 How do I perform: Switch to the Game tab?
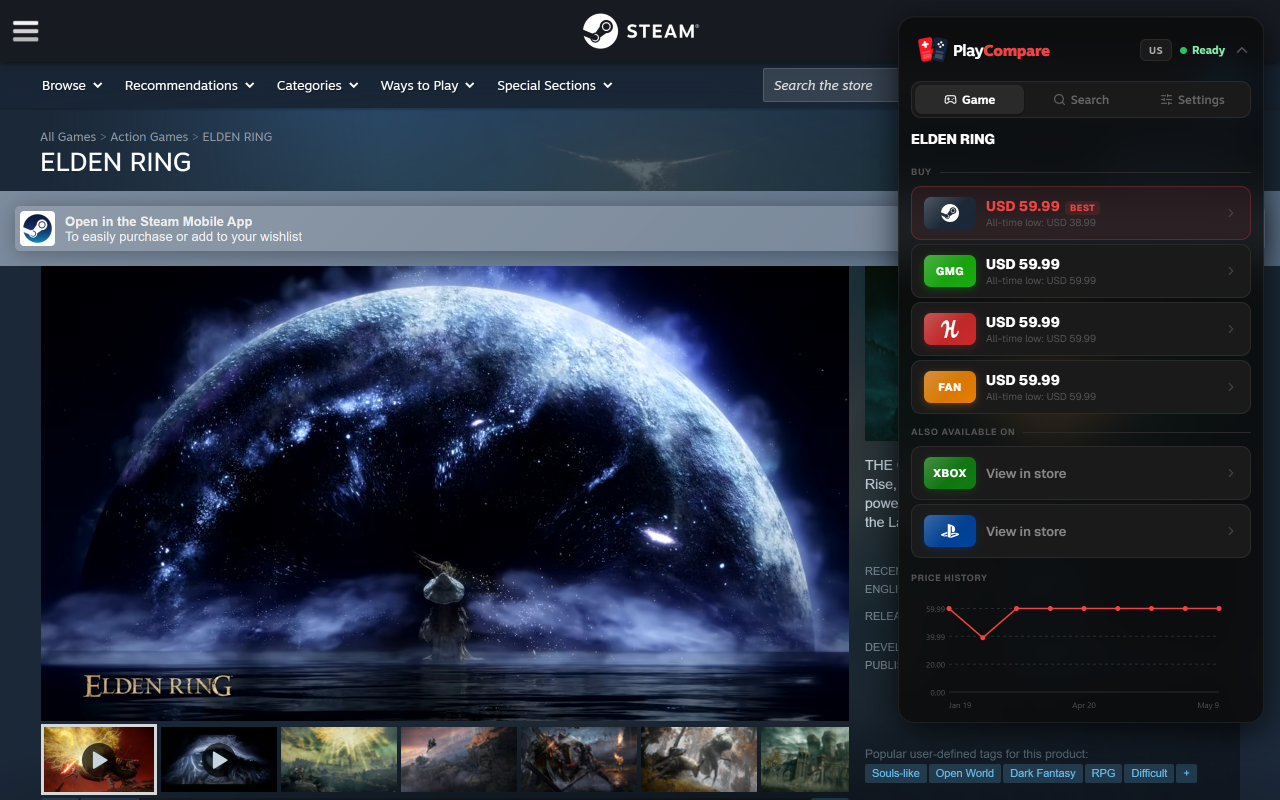point(969,100)
